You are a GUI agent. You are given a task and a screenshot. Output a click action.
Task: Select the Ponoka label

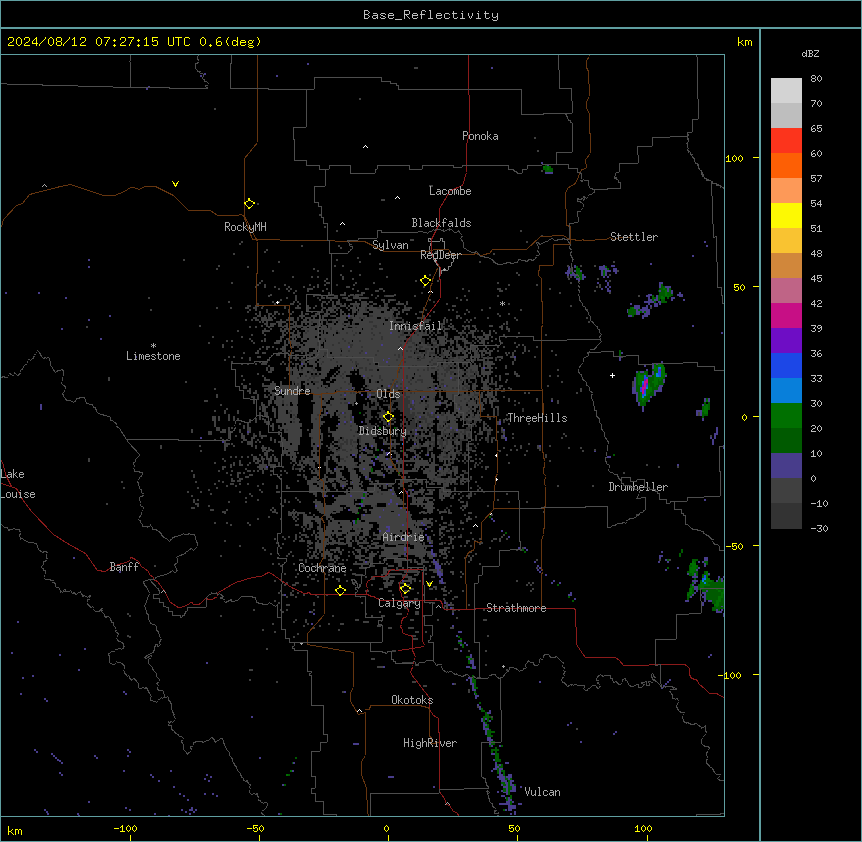(x=480, y=136)
